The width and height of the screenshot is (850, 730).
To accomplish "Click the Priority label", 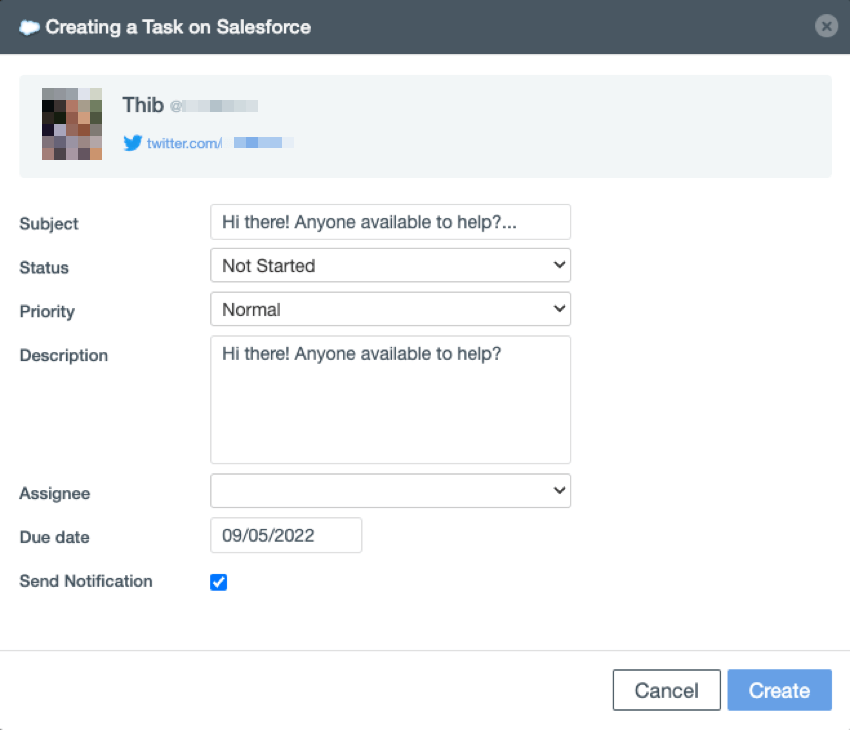I will [47, 312].
